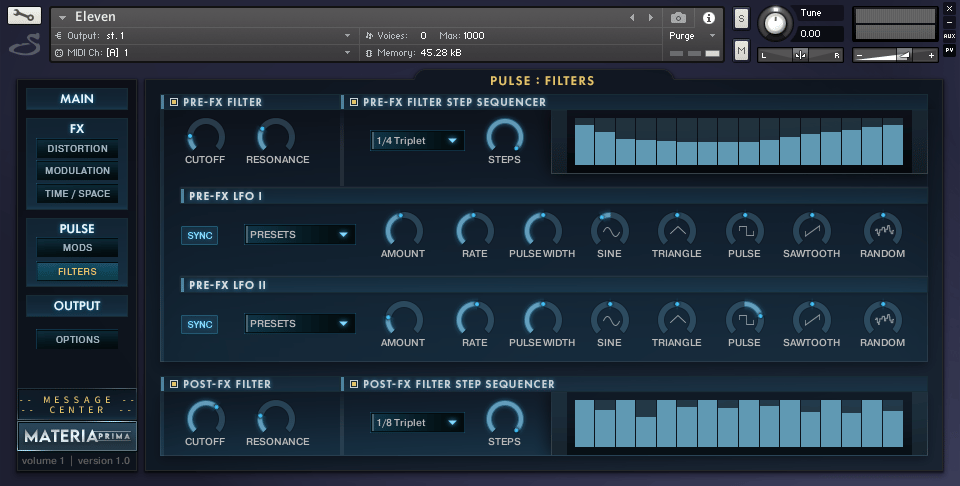Open the wrench instrument edit icon
Screen dimensions: 960x486
(x=24, y=16)
